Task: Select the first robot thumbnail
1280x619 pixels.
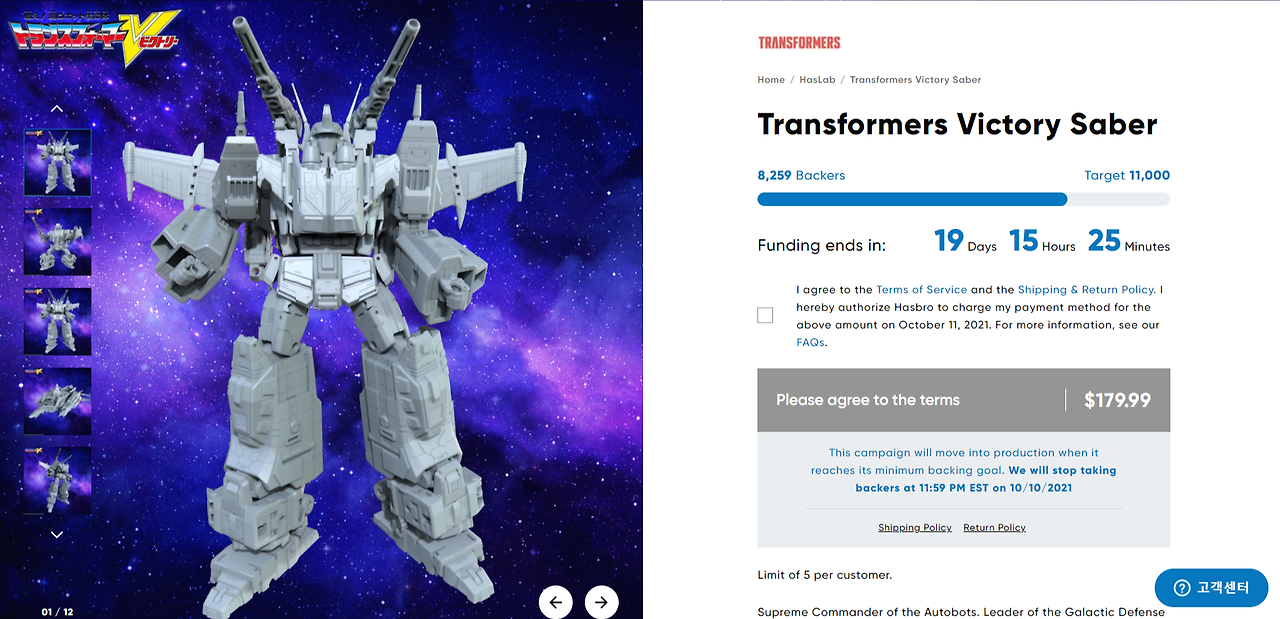Action: tap(57, 162)
